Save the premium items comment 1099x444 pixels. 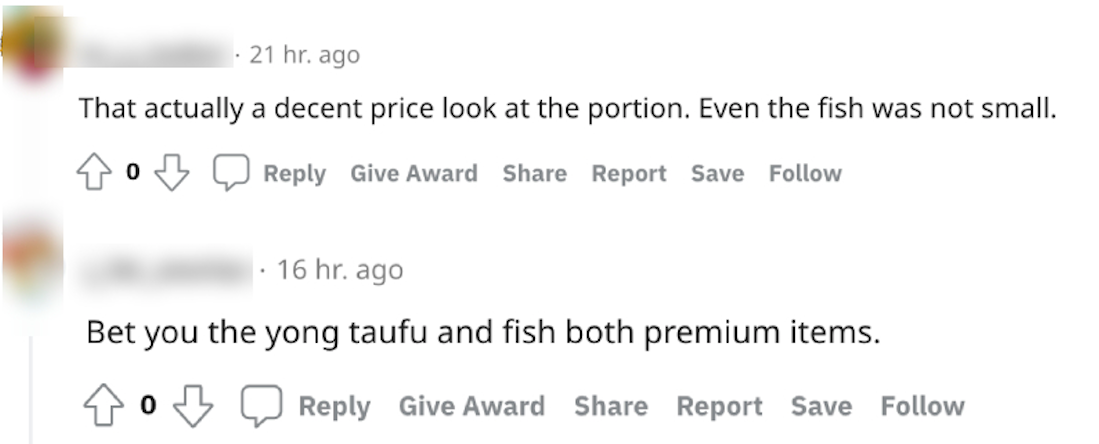pos(821,406)
